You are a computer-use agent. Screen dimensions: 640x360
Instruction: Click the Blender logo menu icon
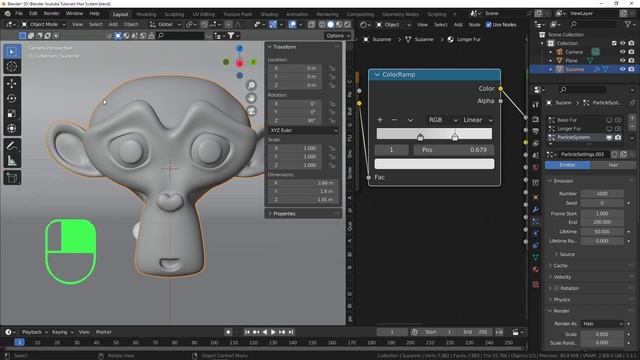pos(7,13)
